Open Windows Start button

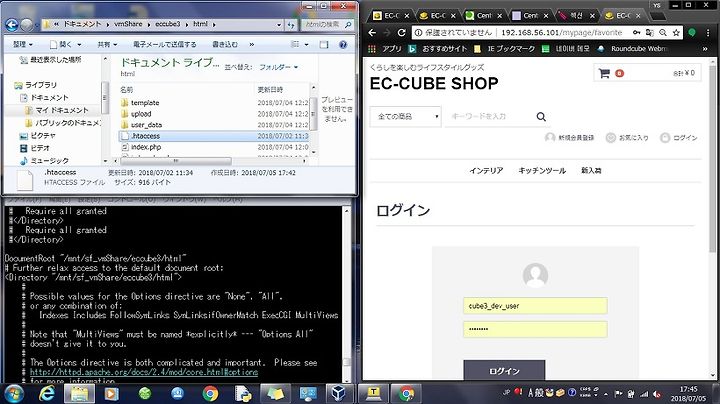click(14, 393)
